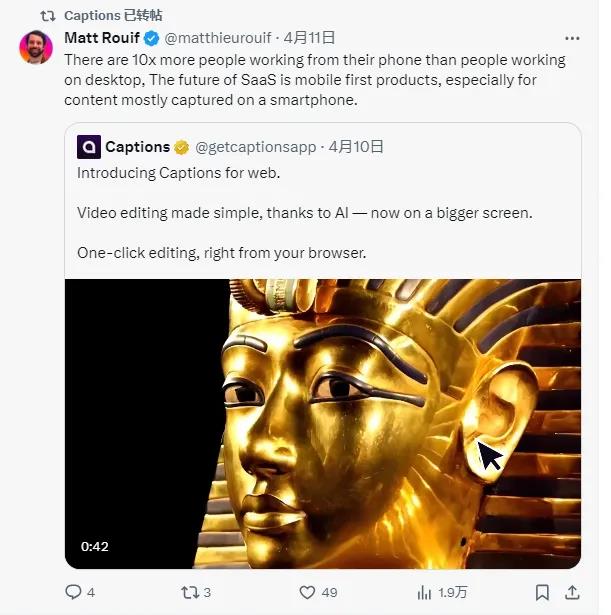Like the tweet with the heart icon

(x=308, y=592)
